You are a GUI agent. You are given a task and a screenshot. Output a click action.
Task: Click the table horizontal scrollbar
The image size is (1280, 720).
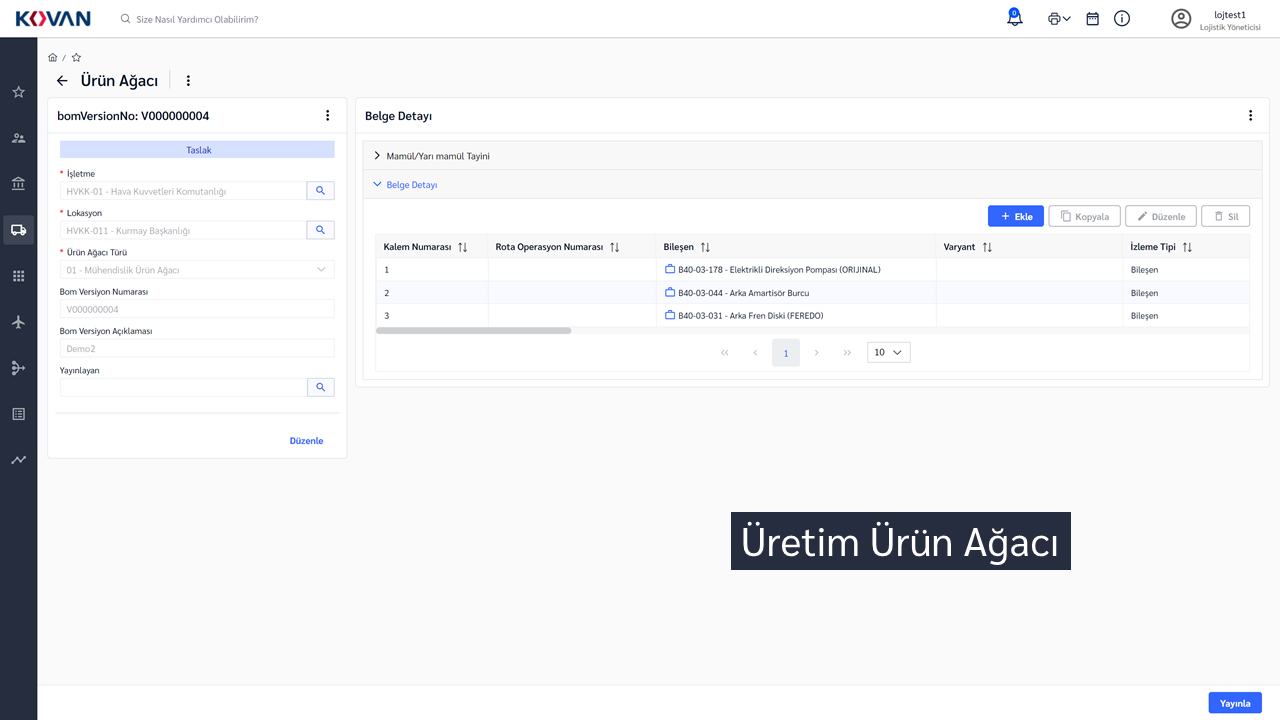click(473, 330)
